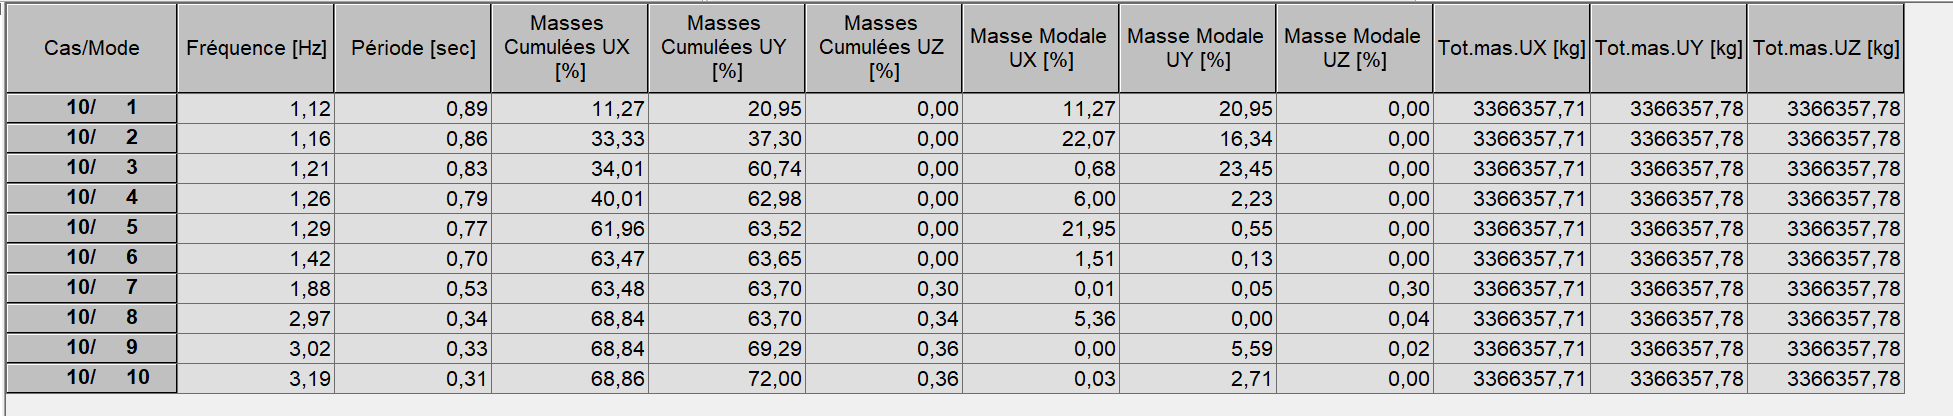Select the Tot.mas.UZ [kg] column header
Image resolution: width=1953 pixels, height=416 pixels.
click(1826, 48)
